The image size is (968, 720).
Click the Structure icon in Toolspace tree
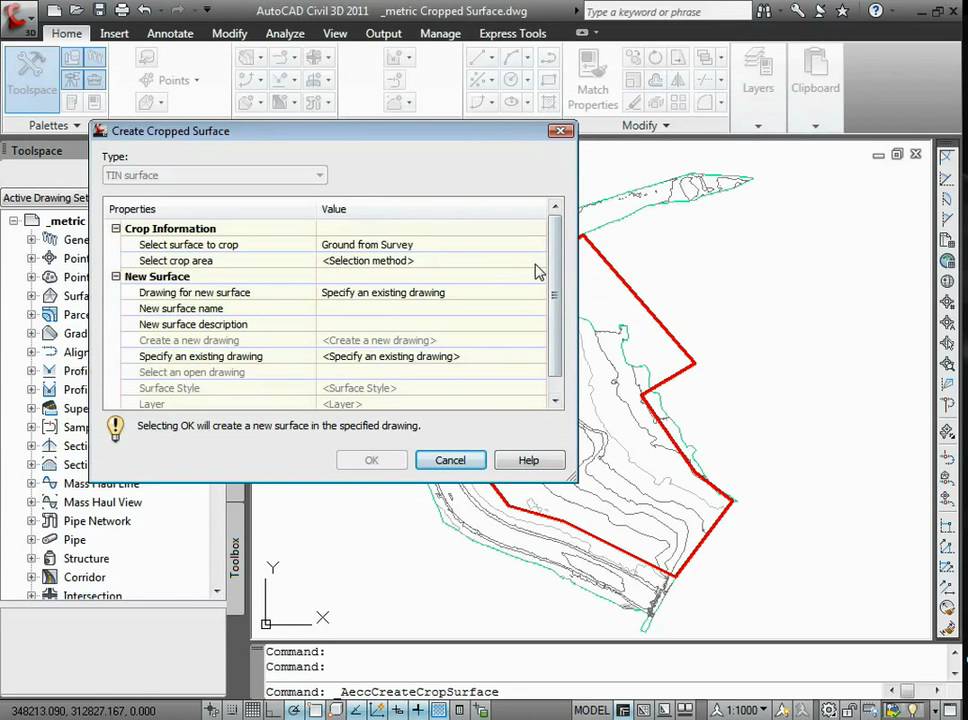click(x=49, y=558)
